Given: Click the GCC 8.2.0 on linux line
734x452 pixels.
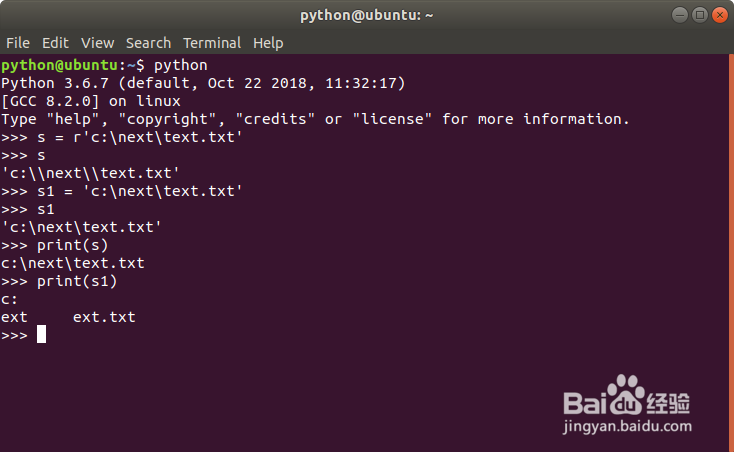Looking at the screenshot, I should point(90,101).
